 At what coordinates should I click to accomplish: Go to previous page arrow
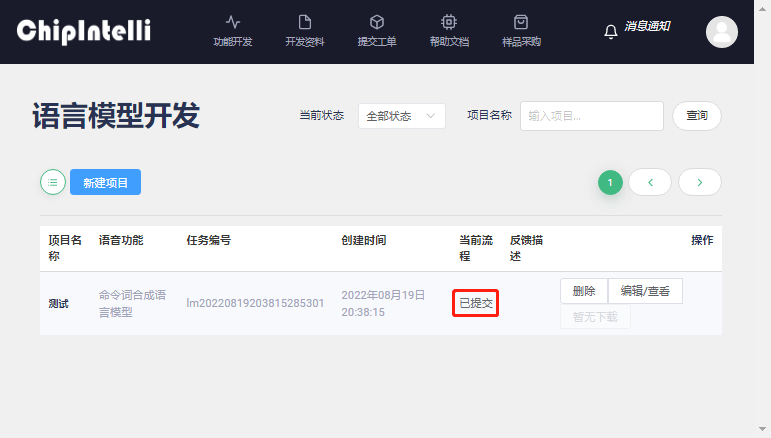[650, 182]
